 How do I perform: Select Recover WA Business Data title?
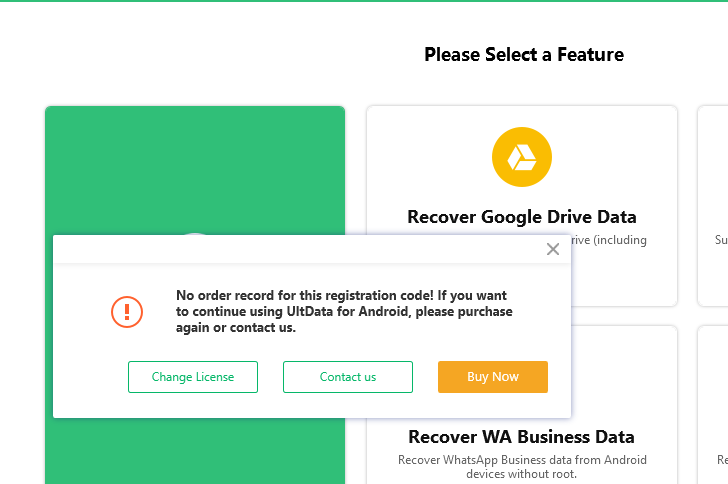point(521,437)
